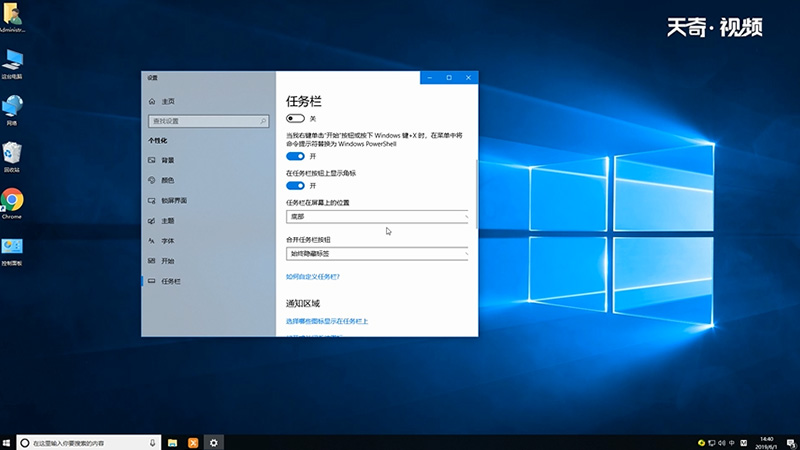This screenshot has width=800, height=450.
Task: Open the 主题 (Themes) sidebar entry
Action: pyautogui.click(x=162, y=221)
